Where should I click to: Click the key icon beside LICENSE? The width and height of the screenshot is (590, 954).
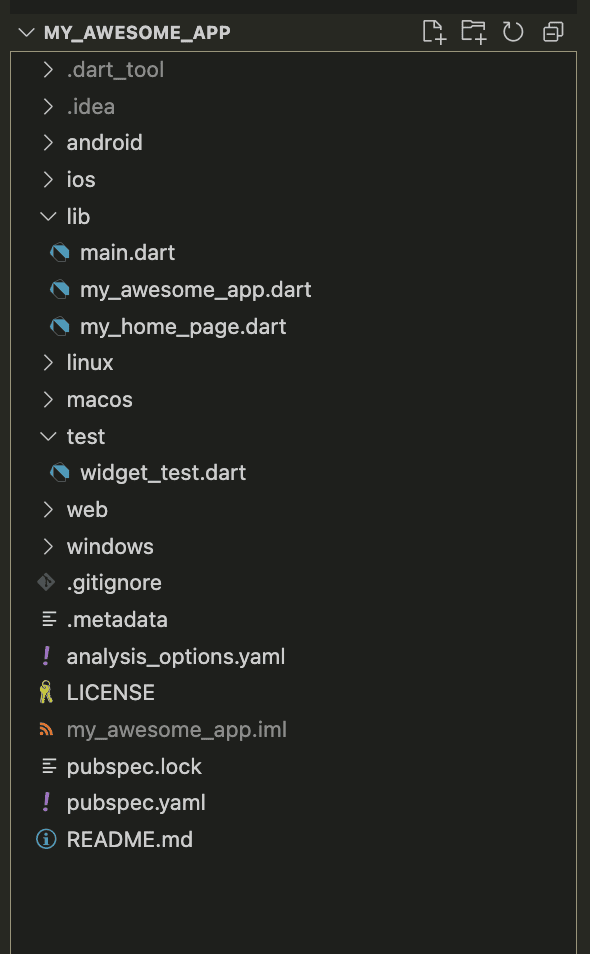tap(48, 692)
